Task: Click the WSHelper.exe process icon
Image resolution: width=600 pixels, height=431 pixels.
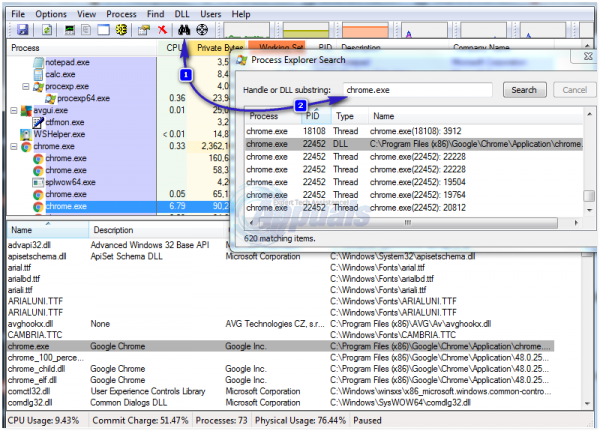Action: (26, 134)
